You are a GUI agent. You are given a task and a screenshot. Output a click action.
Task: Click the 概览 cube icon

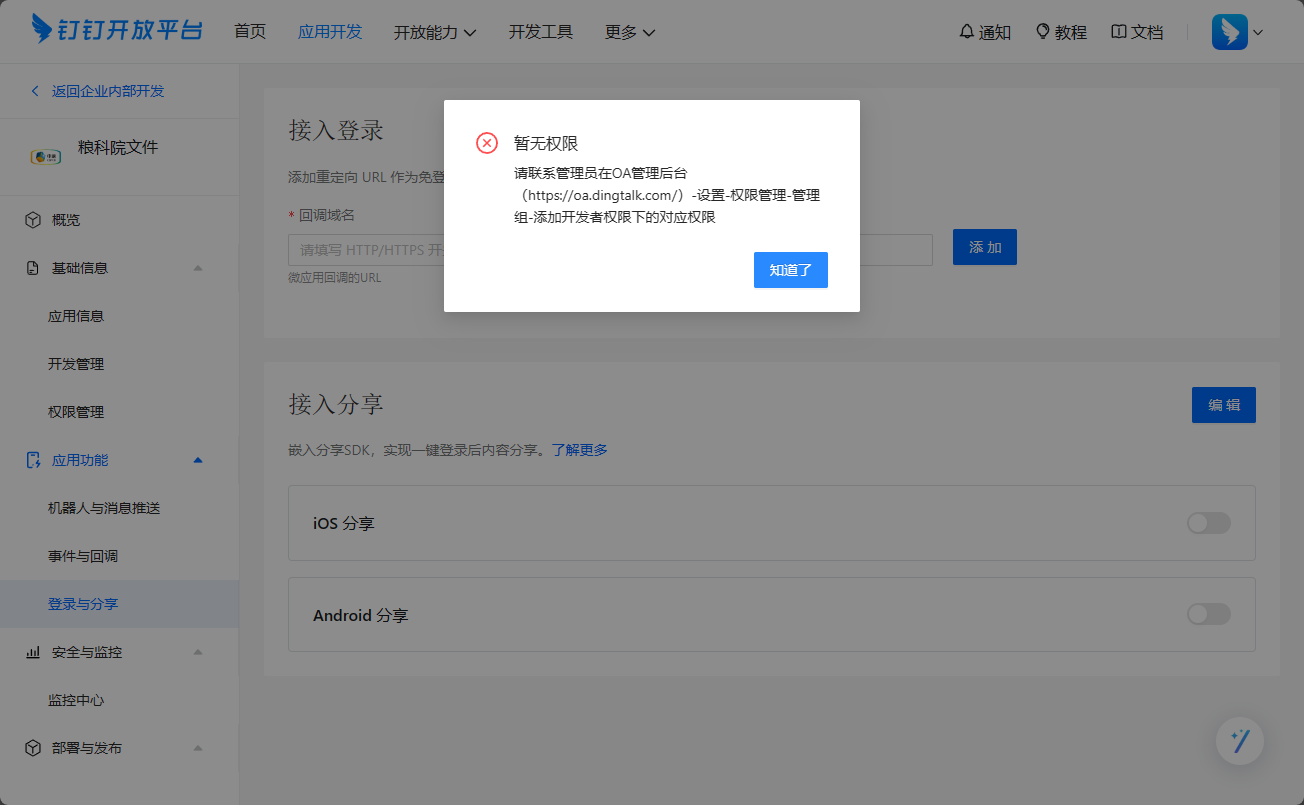click(33, 220)
